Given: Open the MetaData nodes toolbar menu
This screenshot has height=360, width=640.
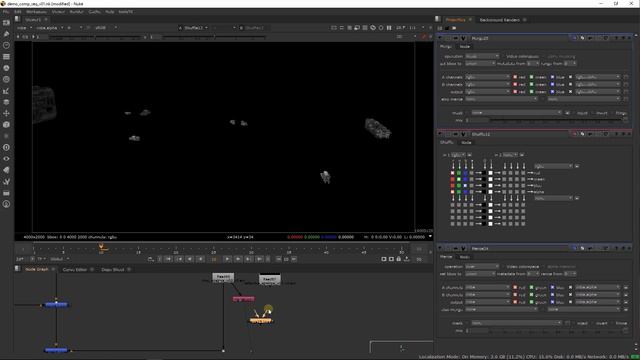Looking at the screenshot, I should click(6, 170).
